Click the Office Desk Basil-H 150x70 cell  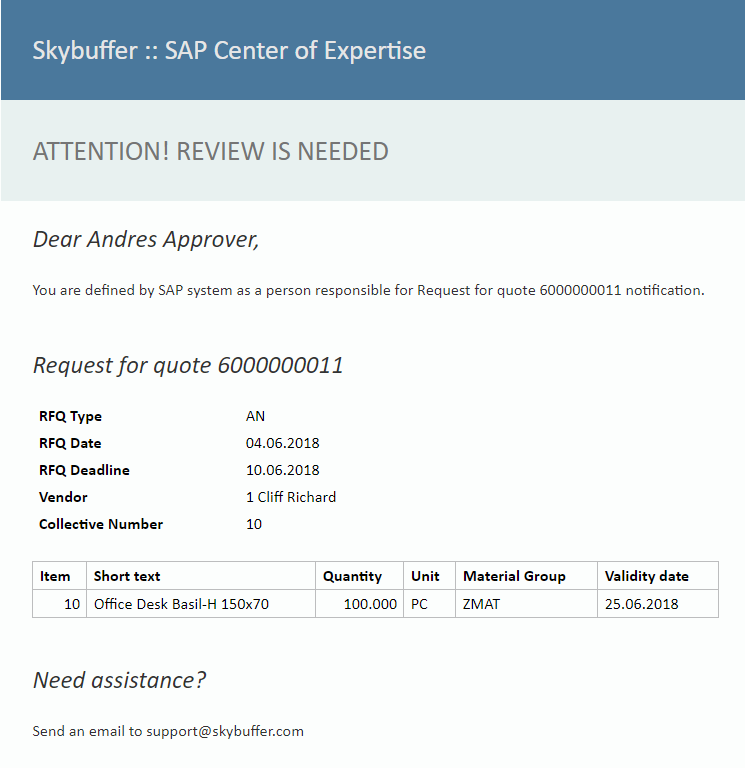[x=181, y=604]
